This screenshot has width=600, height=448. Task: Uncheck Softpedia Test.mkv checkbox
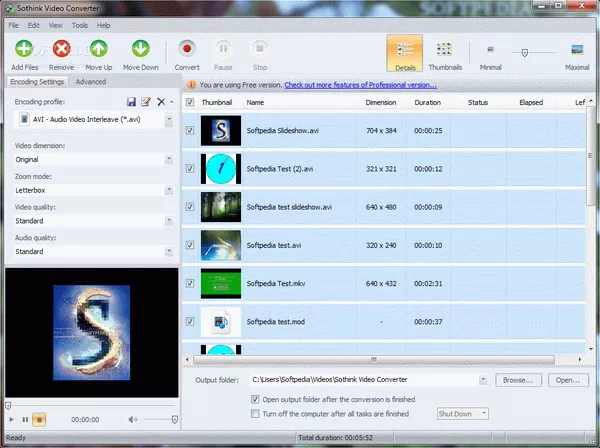pos(190,283)
